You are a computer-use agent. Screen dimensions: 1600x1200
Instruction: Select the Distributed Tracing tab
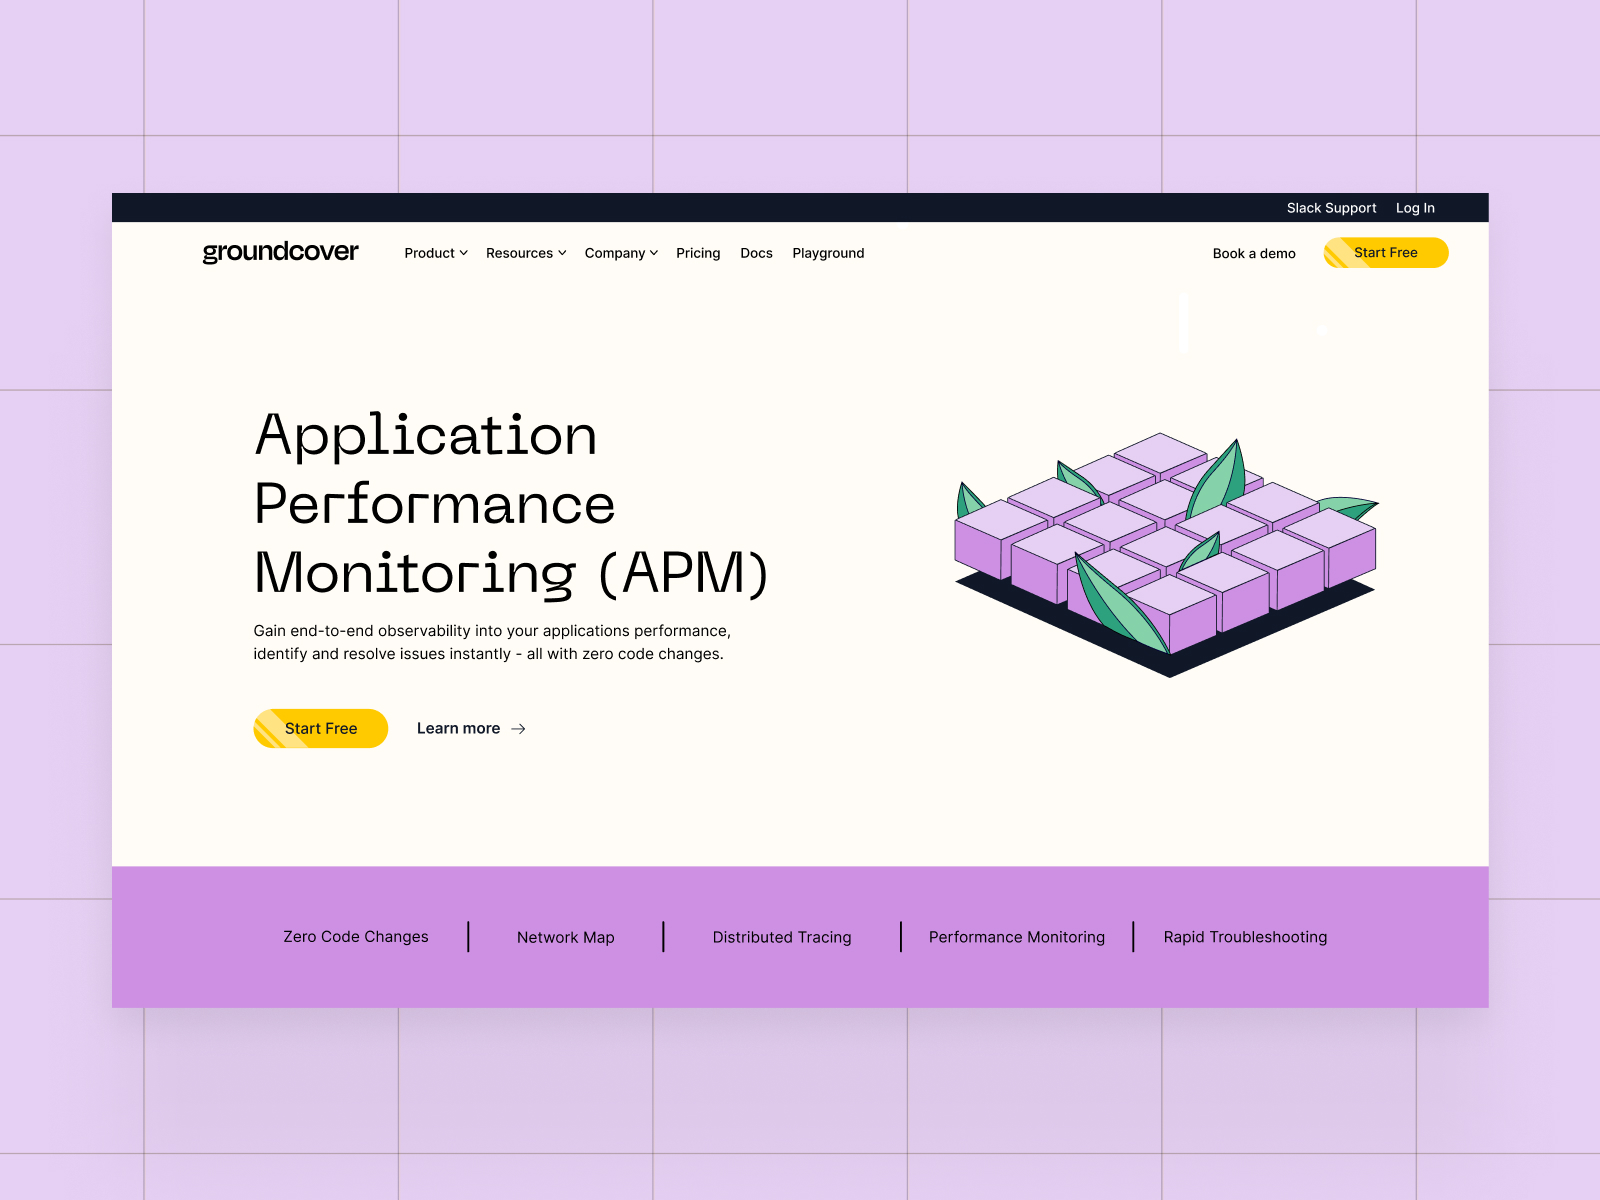coord(782,937)
